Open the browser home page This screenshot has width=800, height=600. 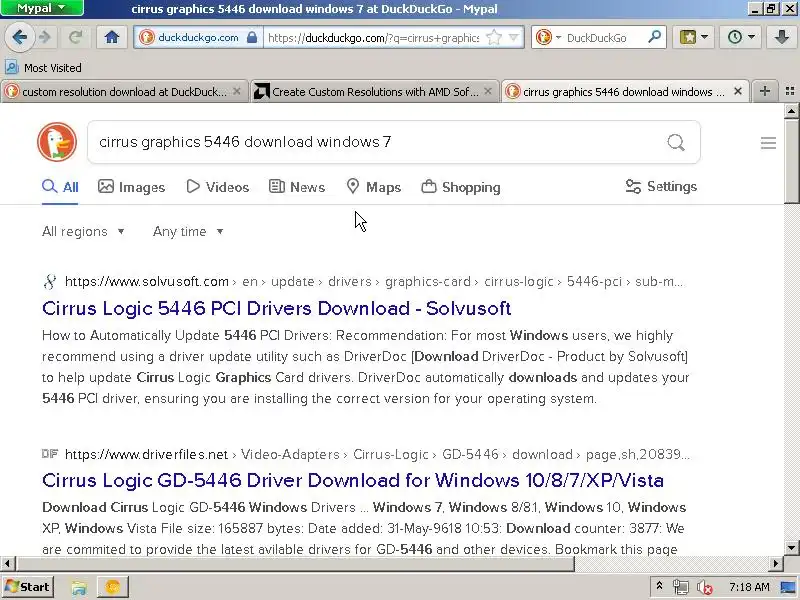(x=112, y=37)
